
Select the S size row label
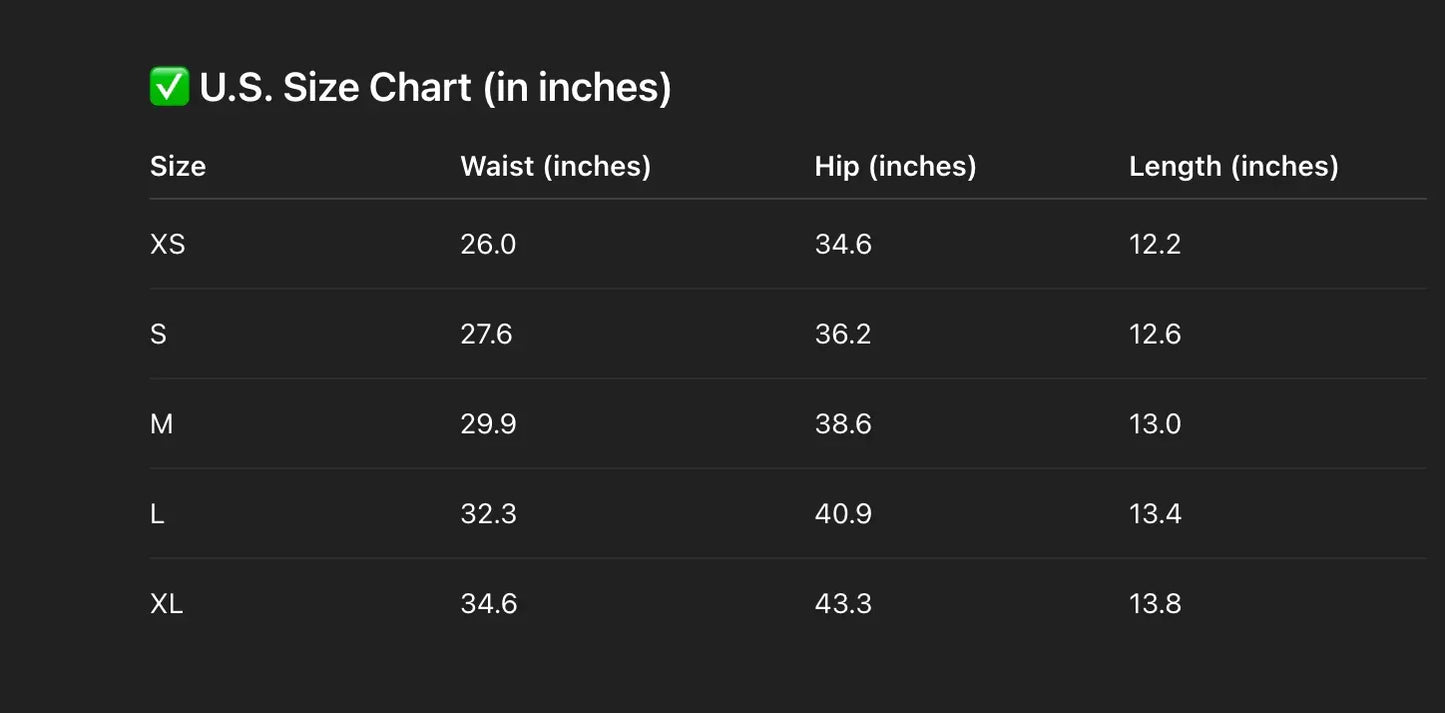(x=158, y=334)
